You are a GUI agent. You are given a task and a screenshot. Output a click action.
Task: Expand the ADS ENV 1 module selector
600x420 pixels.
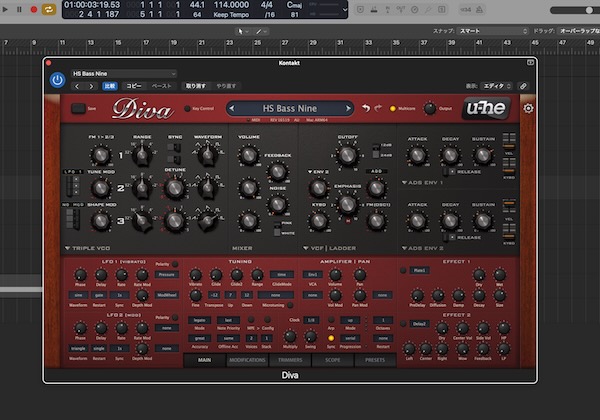422,182
